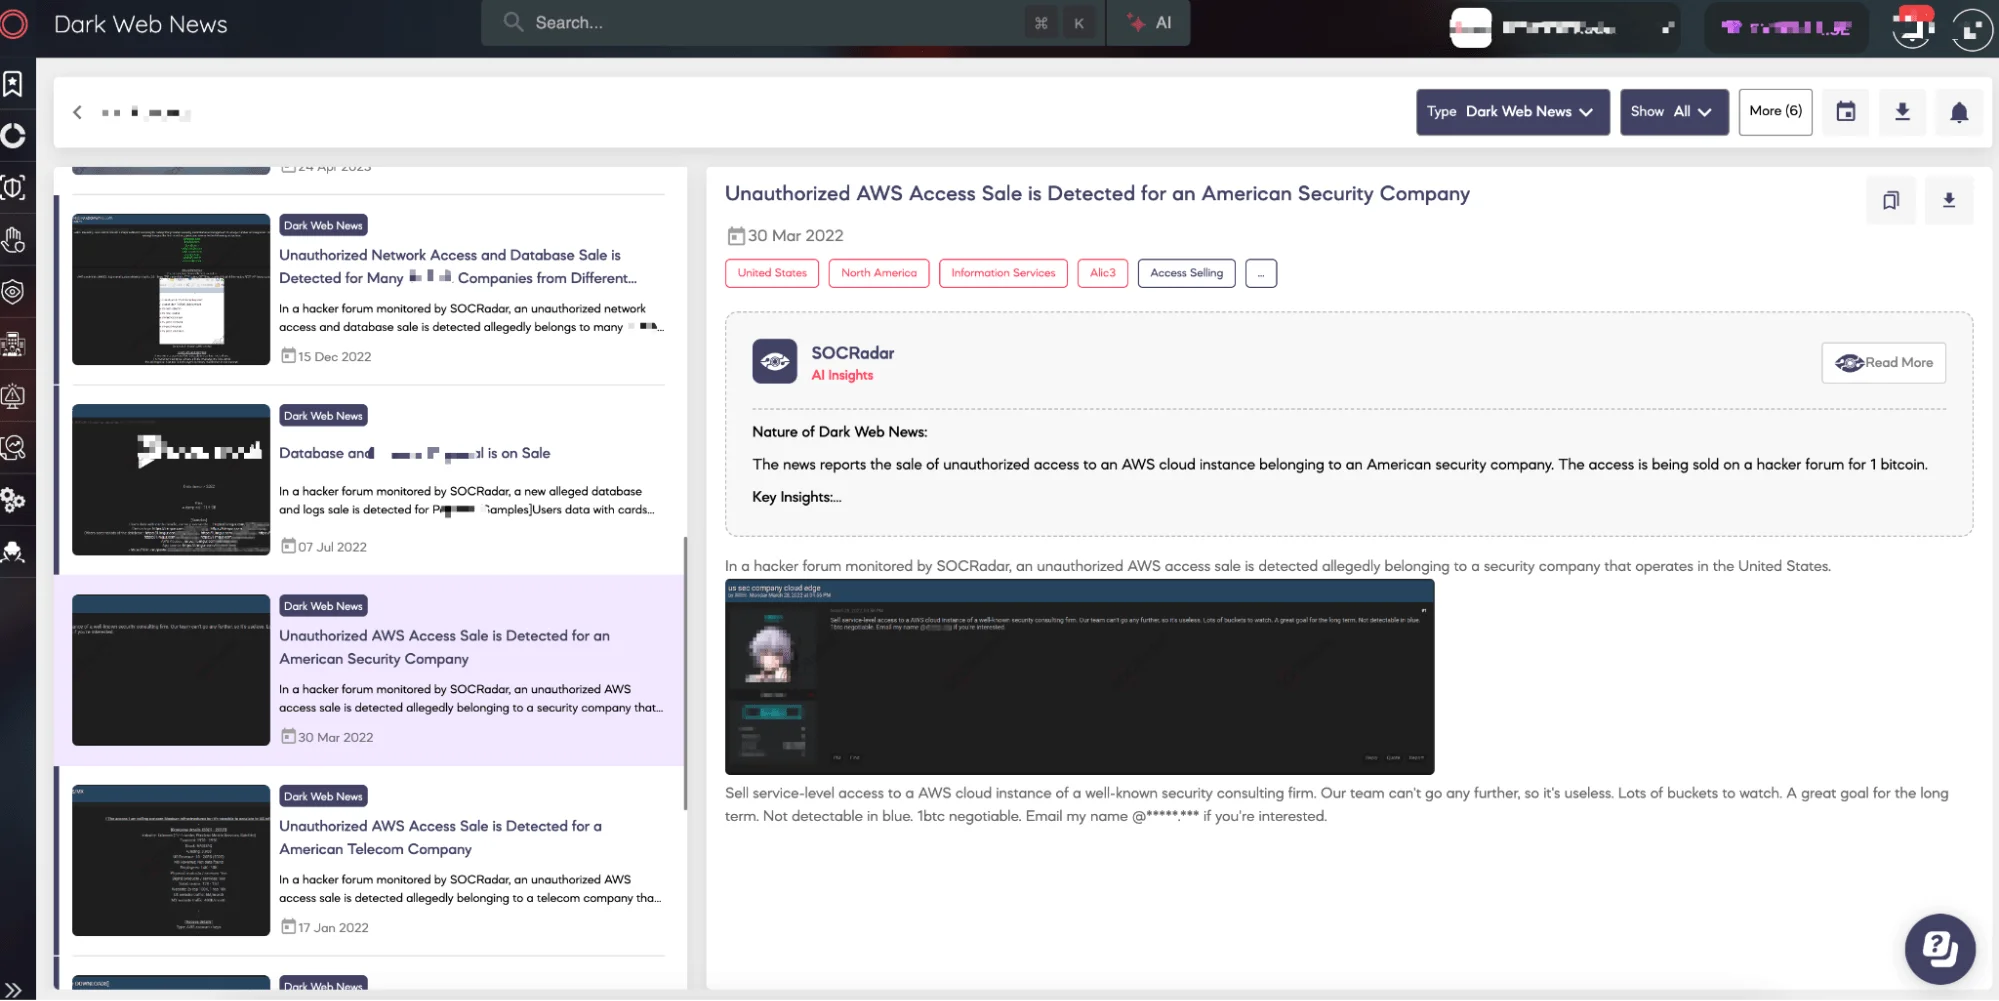
Task: Open thumbnail for 15 Dec 2022 news
Action: pos(171,289)
